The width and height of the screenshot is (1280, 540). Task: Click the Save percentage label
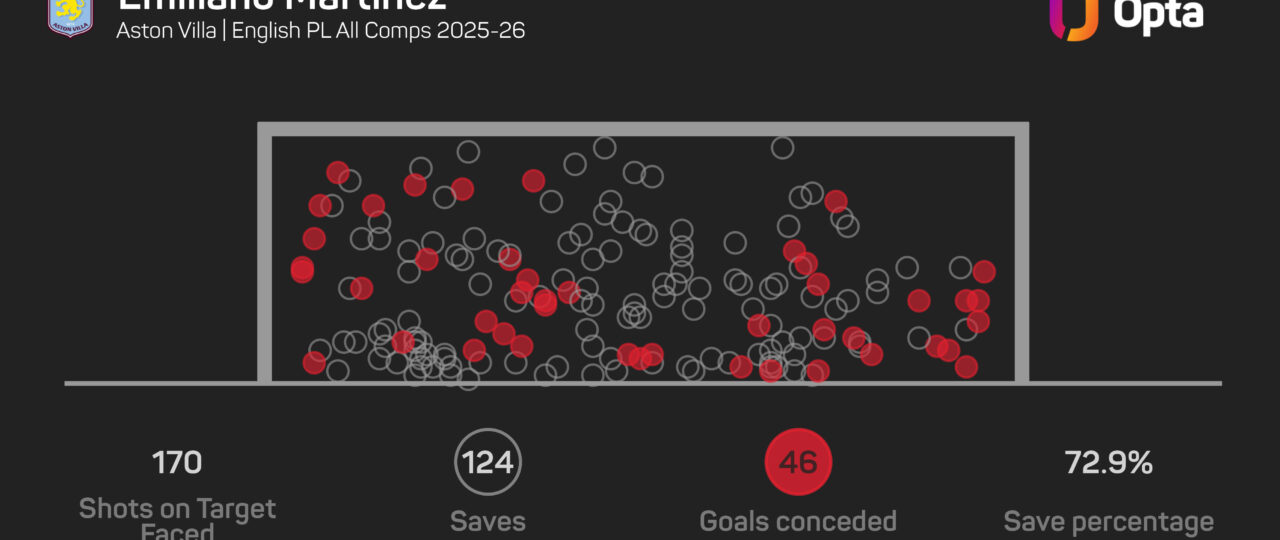pos(1108,521)
